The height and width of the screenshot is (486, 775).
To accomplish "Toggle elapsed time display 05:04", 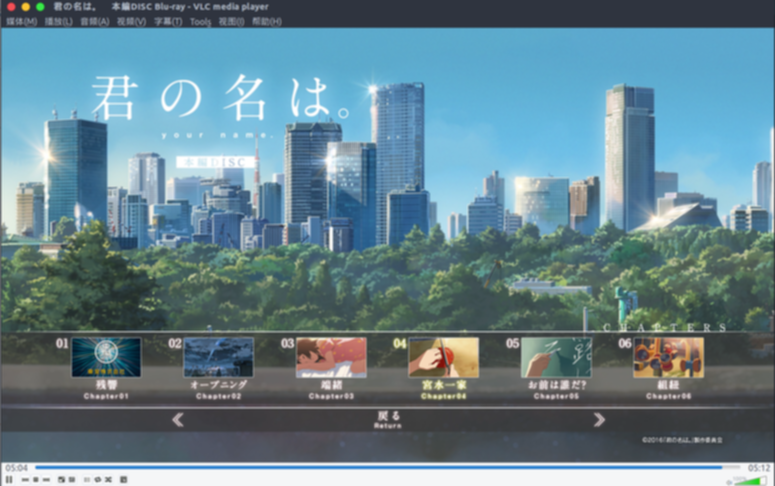I will pos(16,468).
